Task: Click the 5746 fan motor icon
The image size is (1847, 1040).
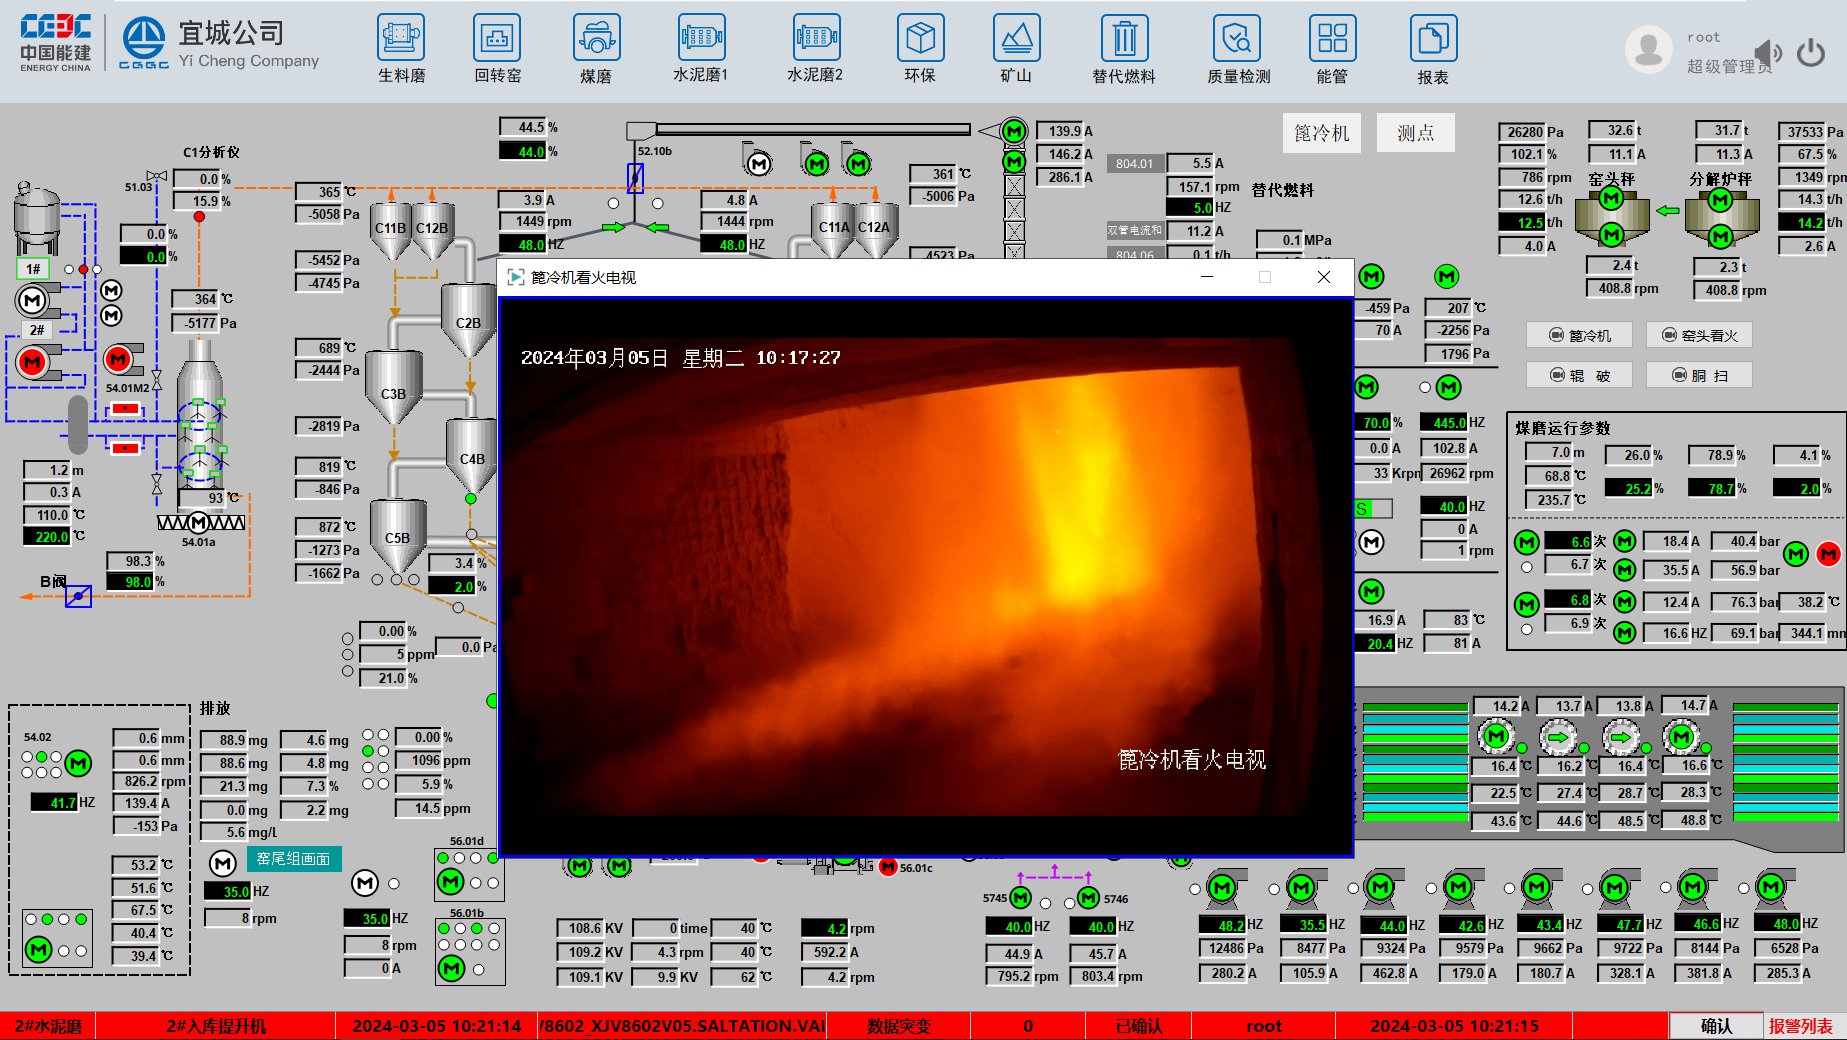Action: tap(1089, 898)
